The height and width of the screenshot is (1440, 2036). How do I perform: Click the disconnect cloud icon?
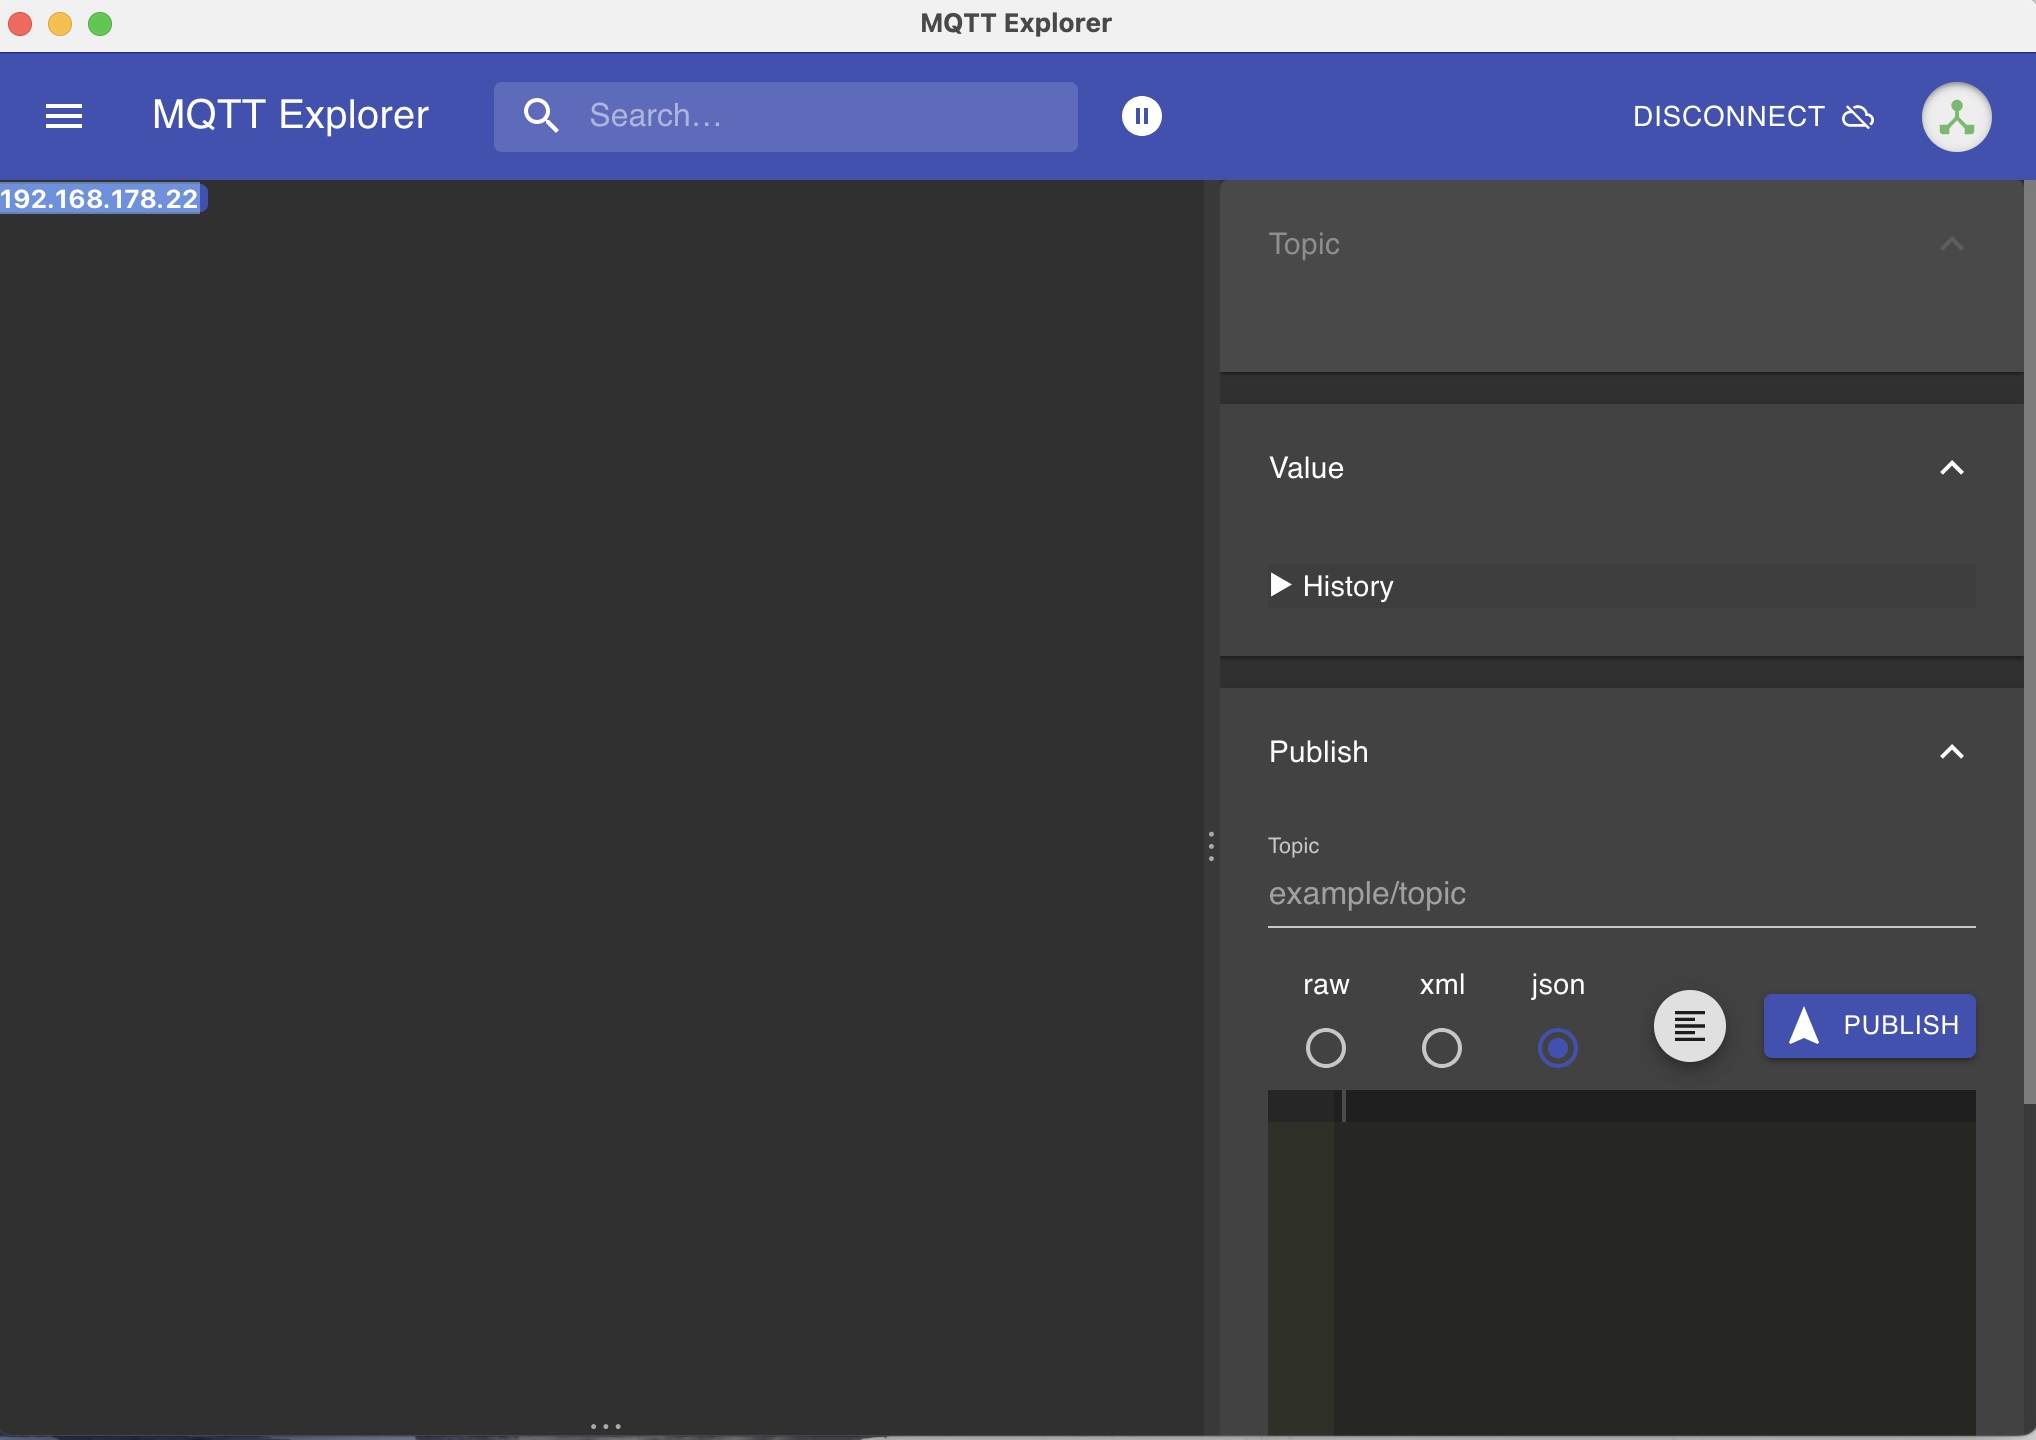(x=1858, y=117)
